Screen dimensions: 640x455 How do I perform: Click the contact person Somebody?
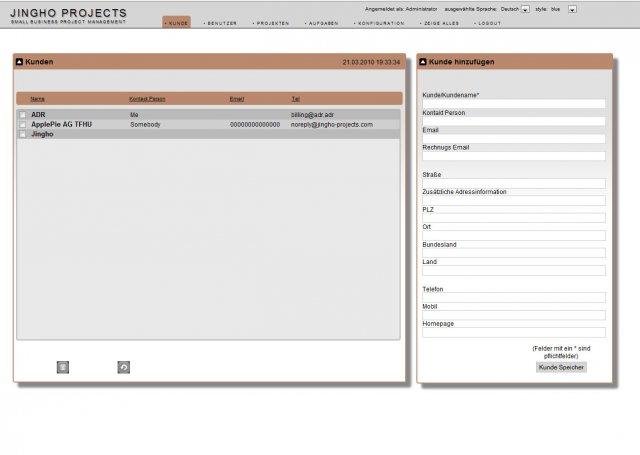[x=145, y=124]
